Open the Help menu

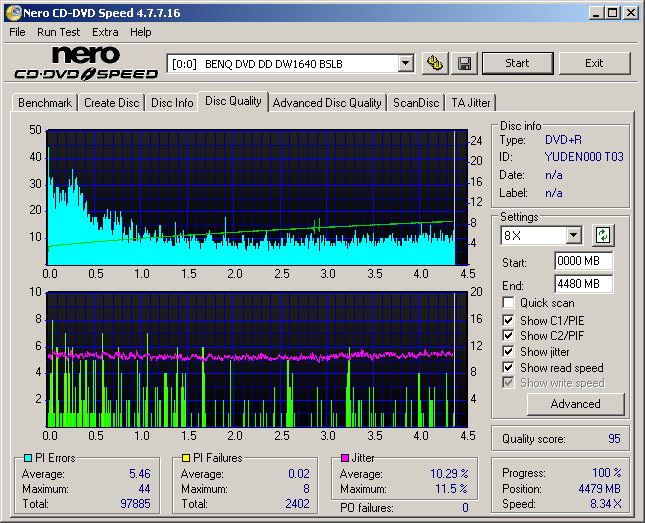point(141,32)
